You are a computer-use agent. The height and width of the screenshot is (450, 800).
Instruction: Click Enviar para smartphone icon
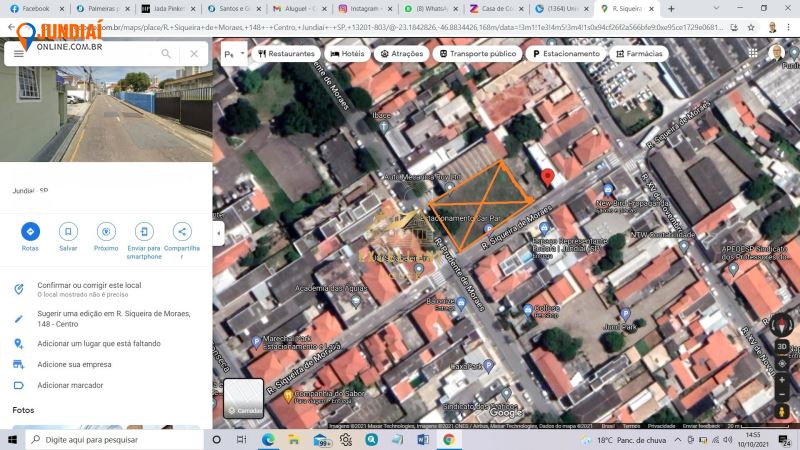[x=144, y=232]
